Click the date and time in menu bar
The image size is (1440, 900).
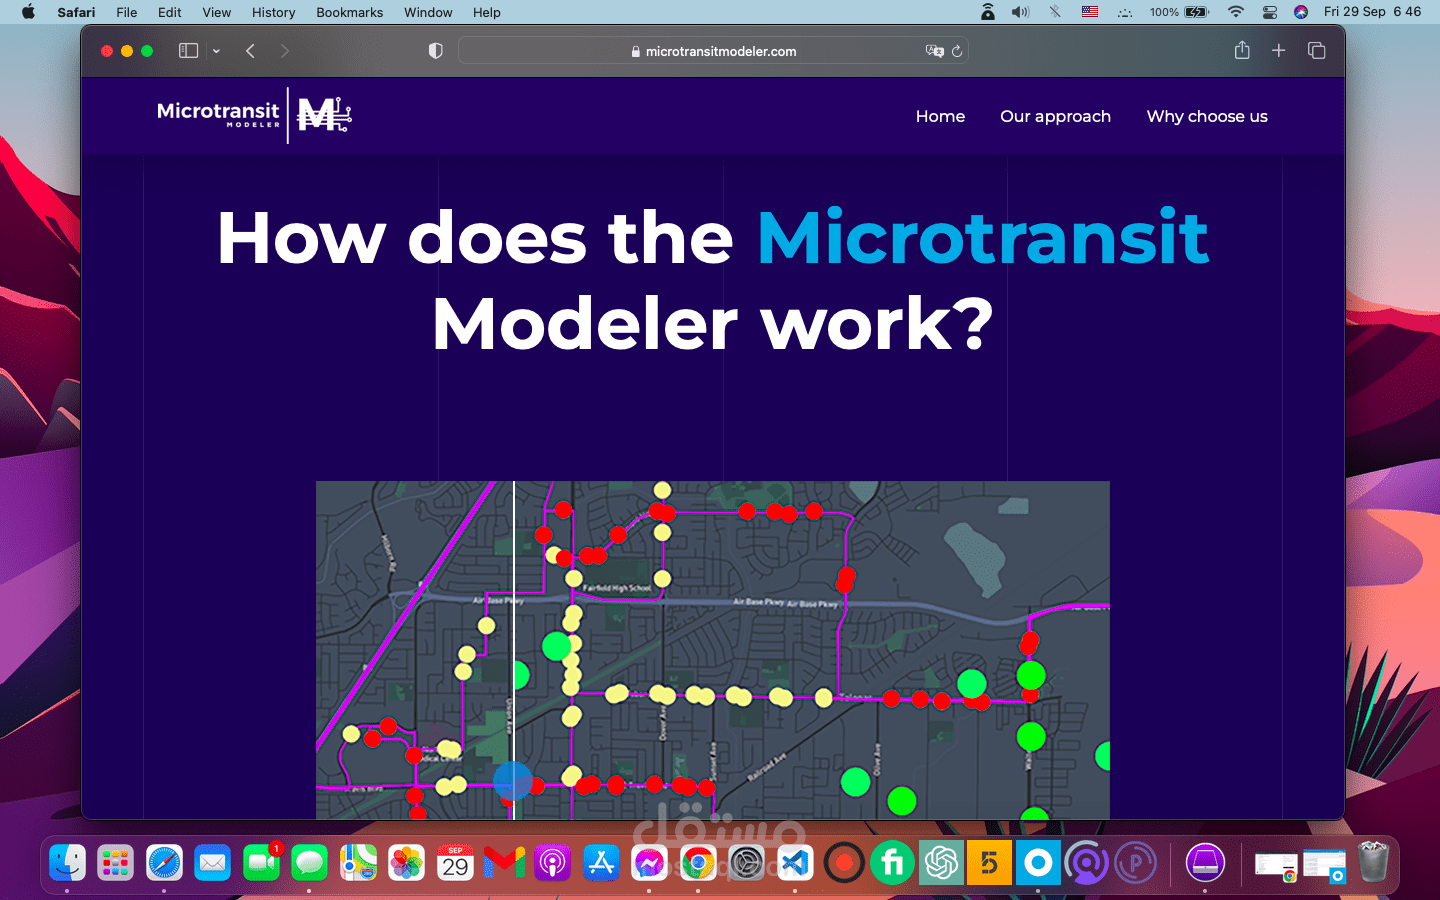[x=1372, y=12]
